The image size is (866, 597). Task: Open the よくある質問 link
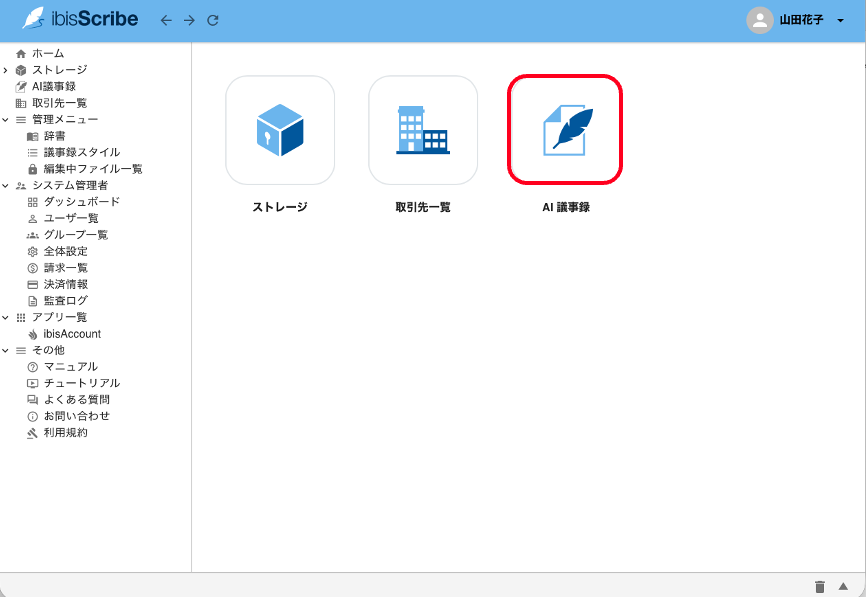tap(76, 400)
